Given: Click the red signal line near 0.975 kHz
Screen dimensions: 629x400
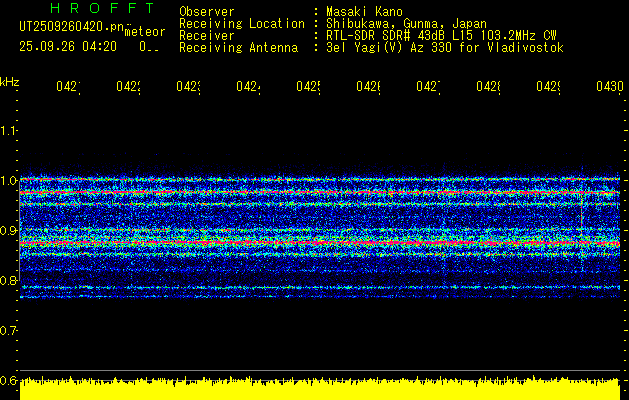Looking at the screenshot, I should [320, 193].
